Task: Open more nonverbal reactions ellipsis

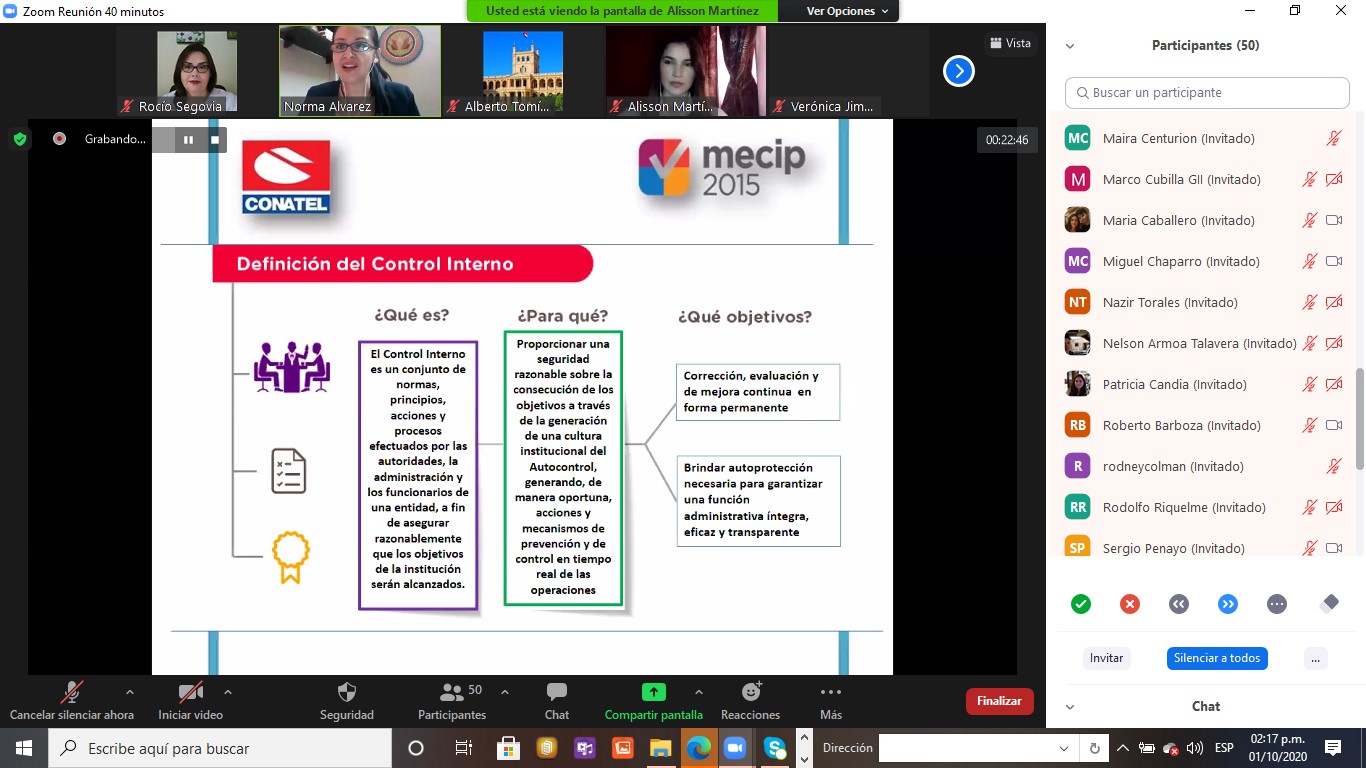Action: point(1277,604)
